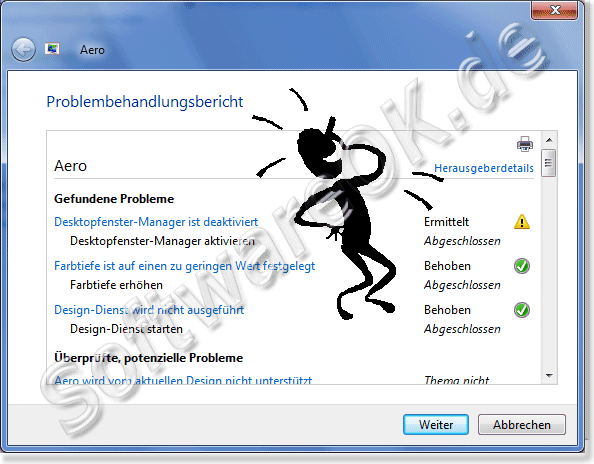Click 'Behoben' status in the Design-Dienst row
594x464 pixels.
tap(447, 310)
